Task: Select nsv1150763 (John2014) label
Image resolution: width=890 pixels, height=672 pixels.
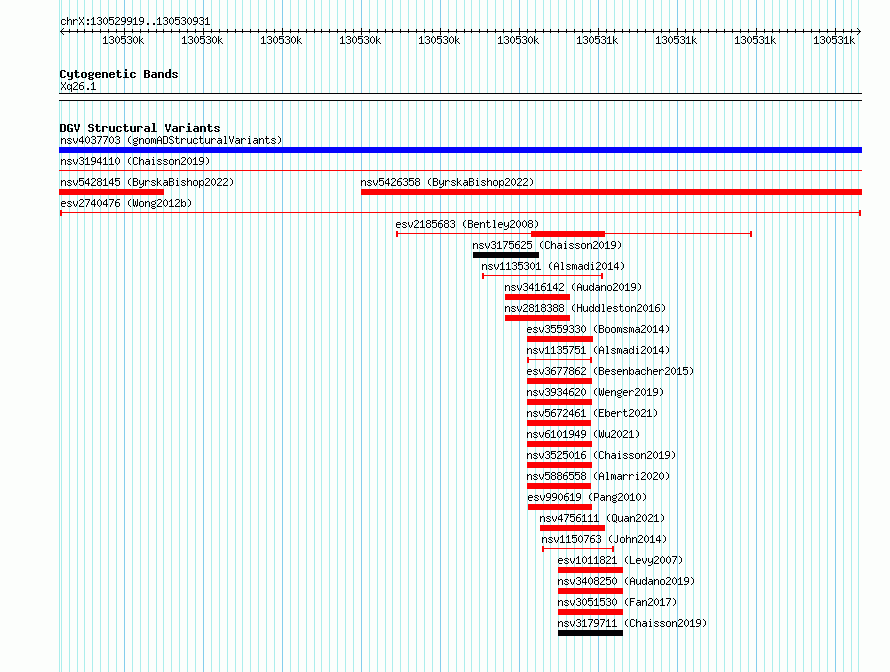Action: [x=604, y=539]
